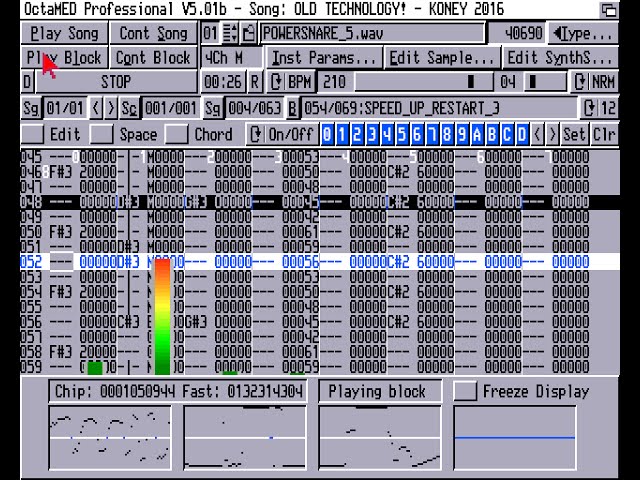Click the fourth channel oscilloscope display
The height and width of the screenshot is (480, 640).
(515, 438)
